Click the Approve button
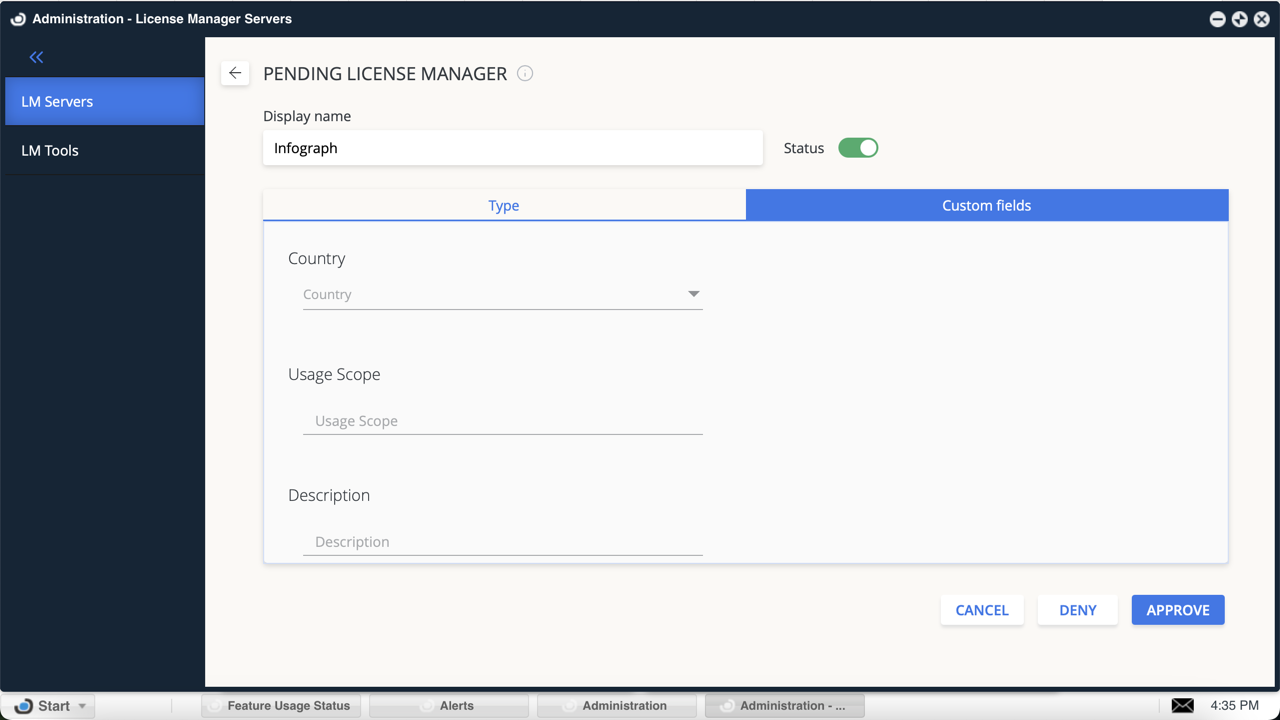This screenshot has height=720, width=1280. tap(1177, 610)
